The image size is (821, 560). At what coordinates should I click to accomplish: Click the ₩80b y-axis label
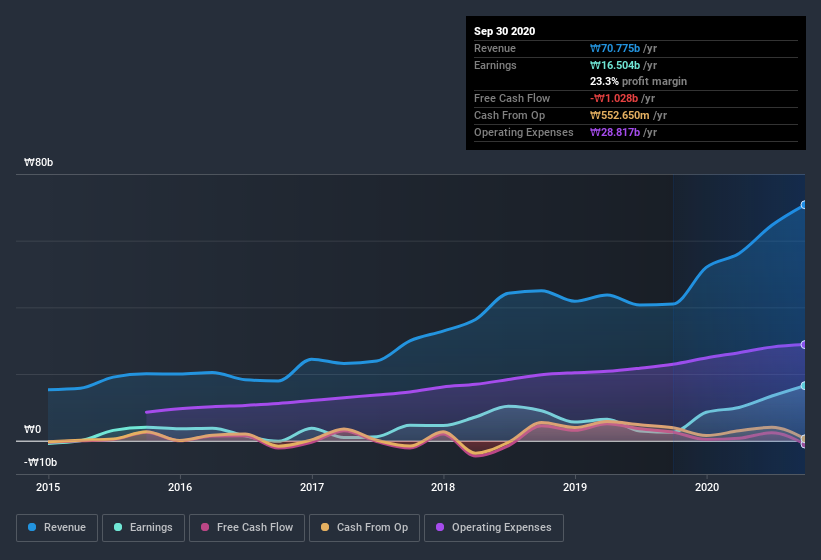[x=38, y=162]
